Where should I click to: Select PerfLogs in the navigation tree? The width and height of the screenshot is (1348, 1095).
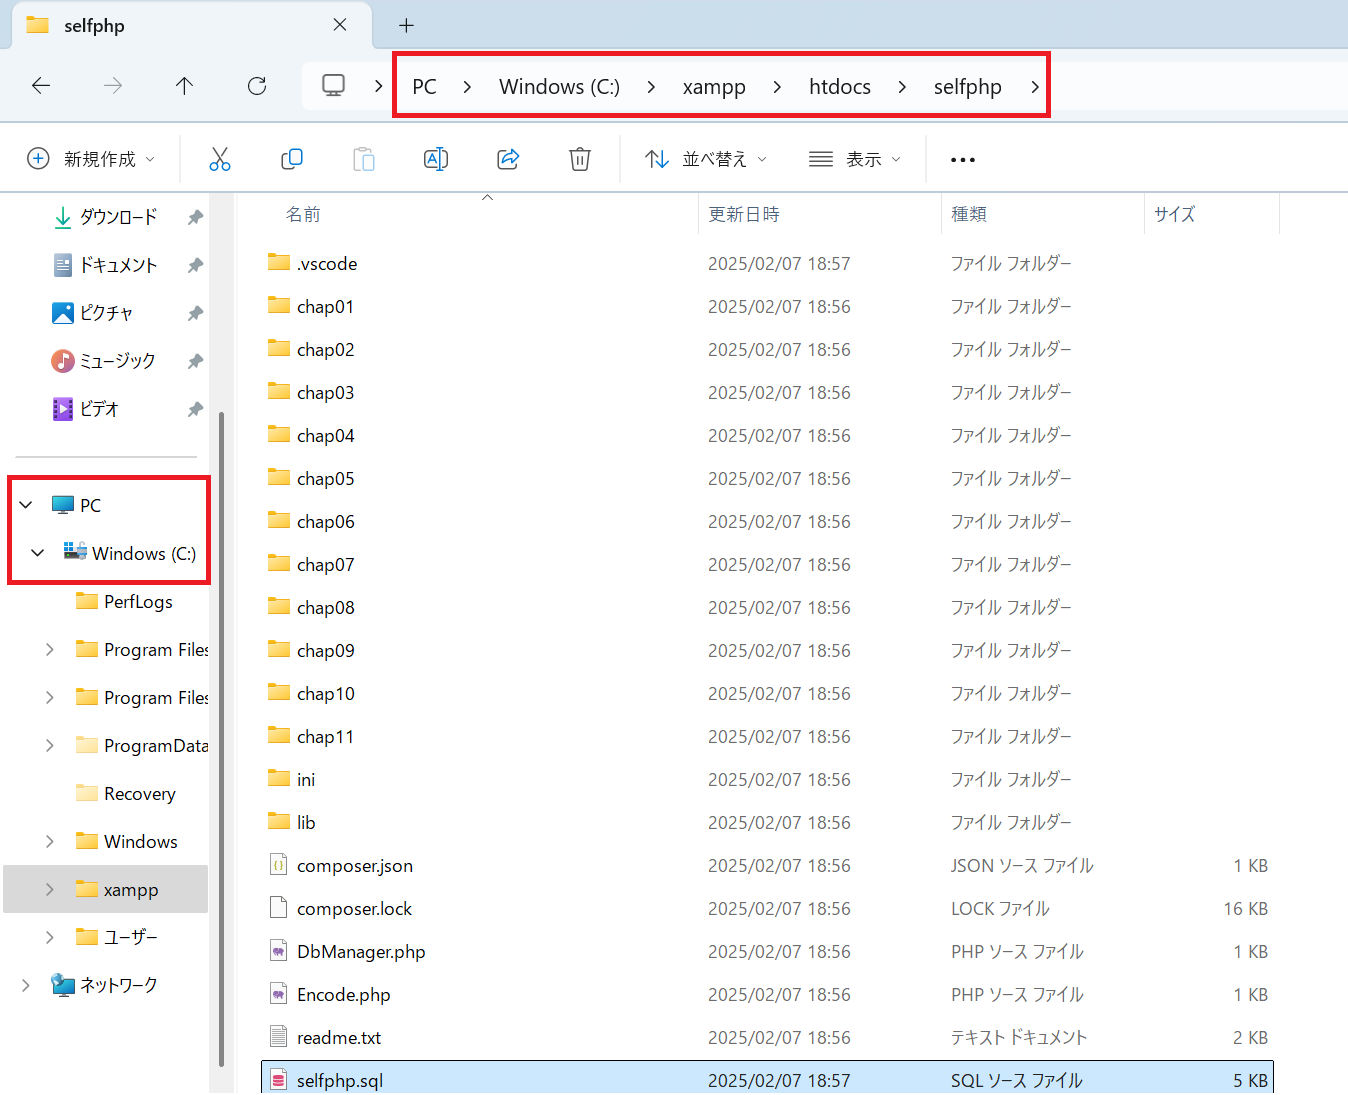click(x=125, y=601)
